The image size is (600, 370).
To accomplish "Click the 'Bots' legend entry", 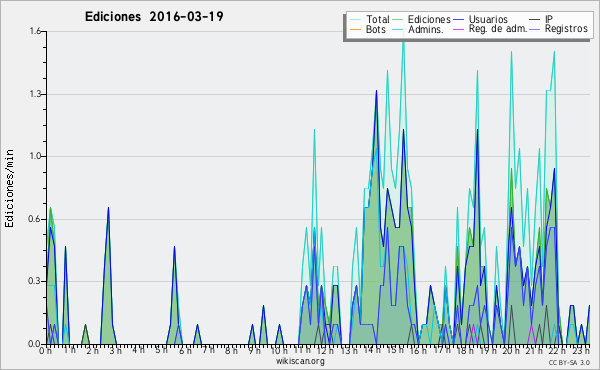I will click(x=375, y=29).
